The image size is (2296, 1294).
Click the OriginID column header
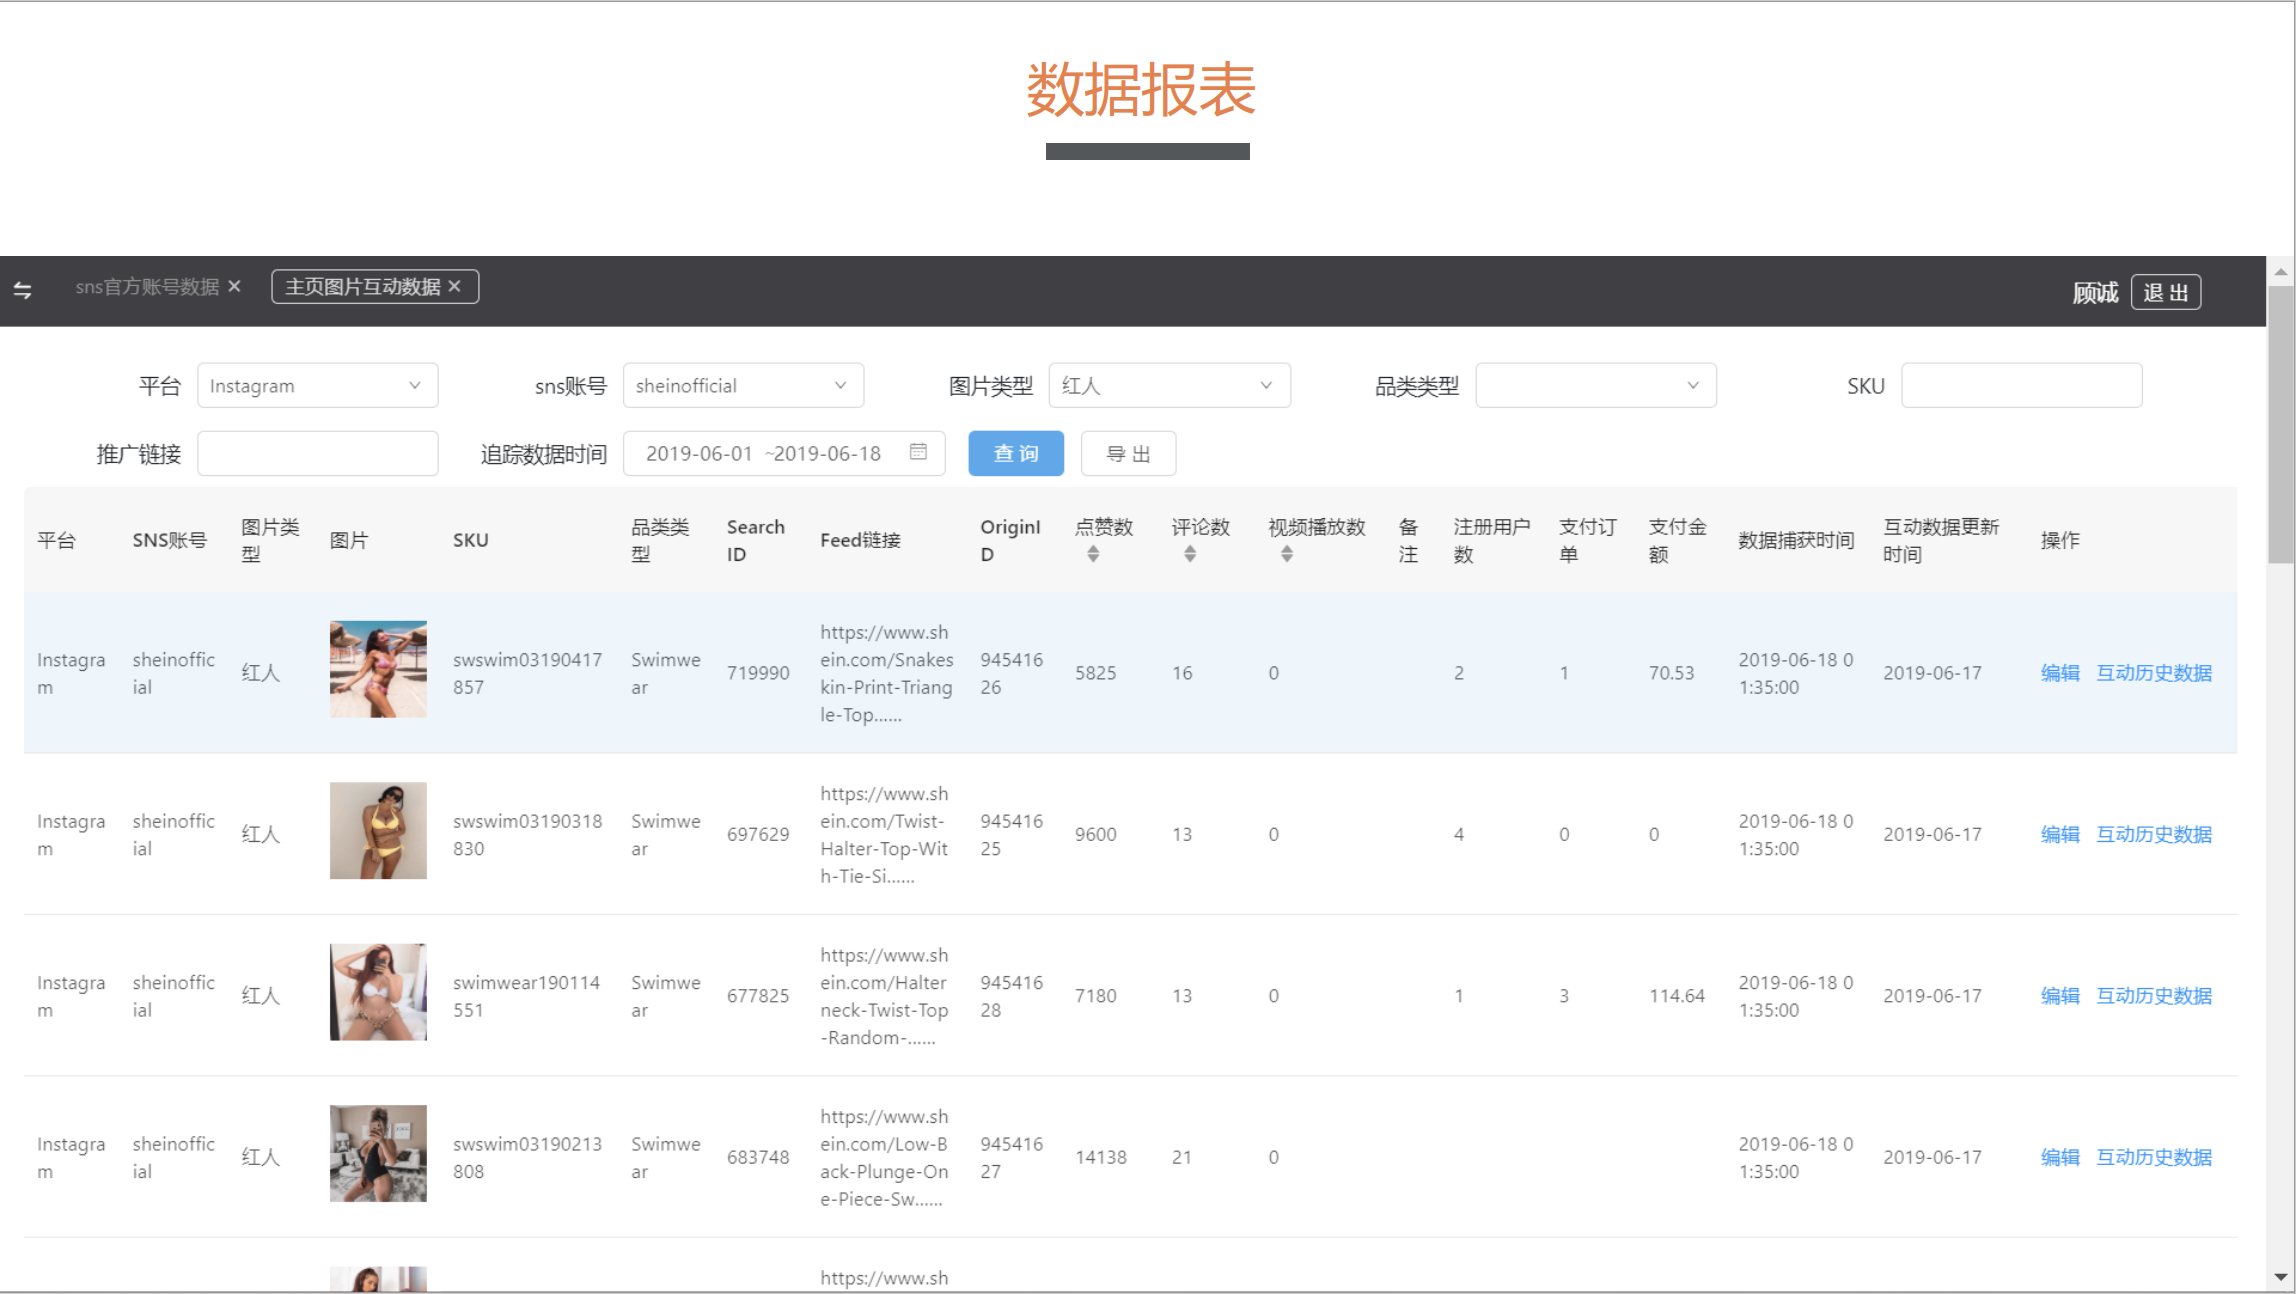point(1010,540)
